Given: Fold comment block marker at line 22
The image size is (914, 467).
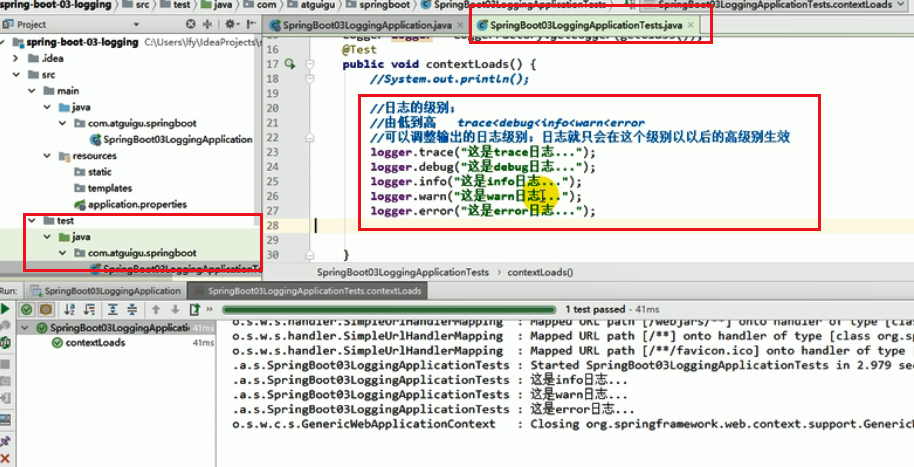Looking at the screenshot, I should (x=310, y=138).
